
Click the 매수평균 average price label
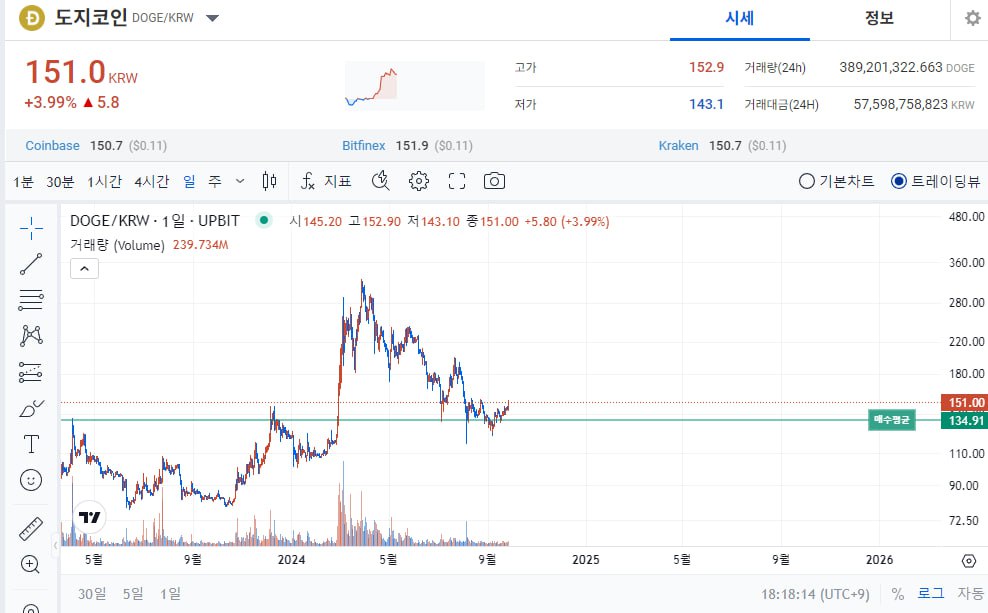pyautogui.click(x=892, y=420)
